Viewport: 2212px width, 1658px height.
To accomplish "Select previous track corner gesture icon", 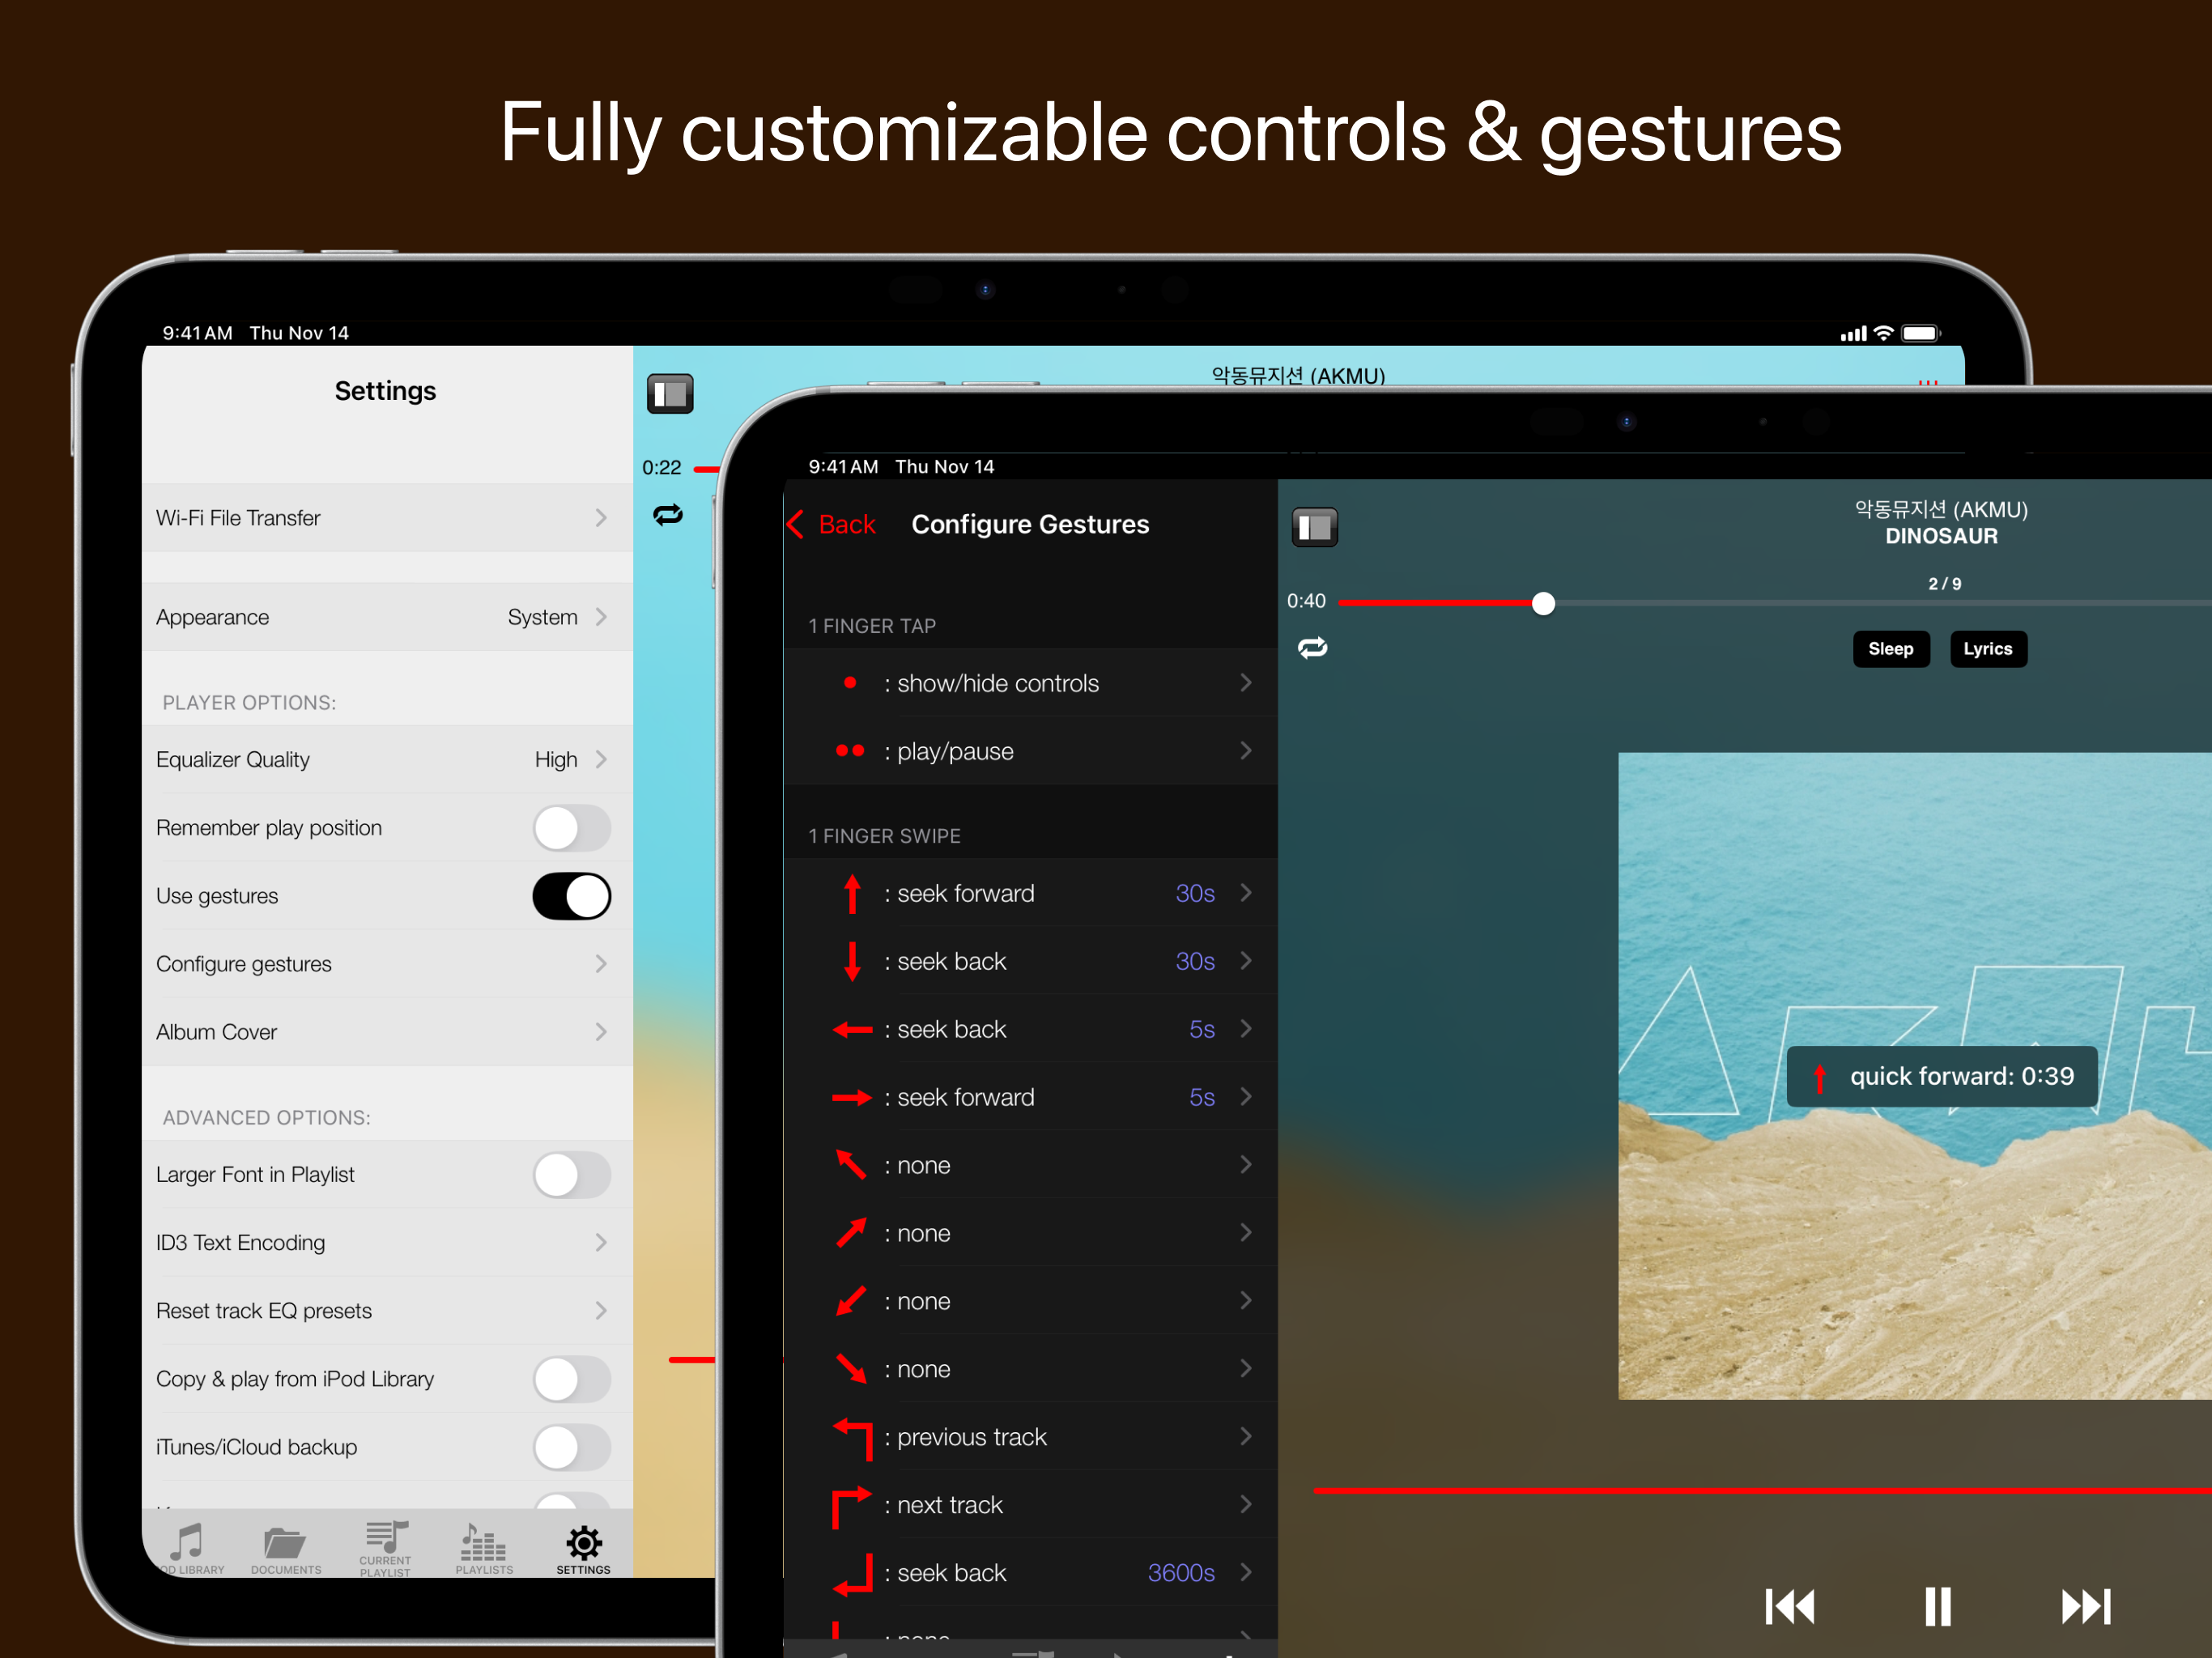I will [853, 1438].
